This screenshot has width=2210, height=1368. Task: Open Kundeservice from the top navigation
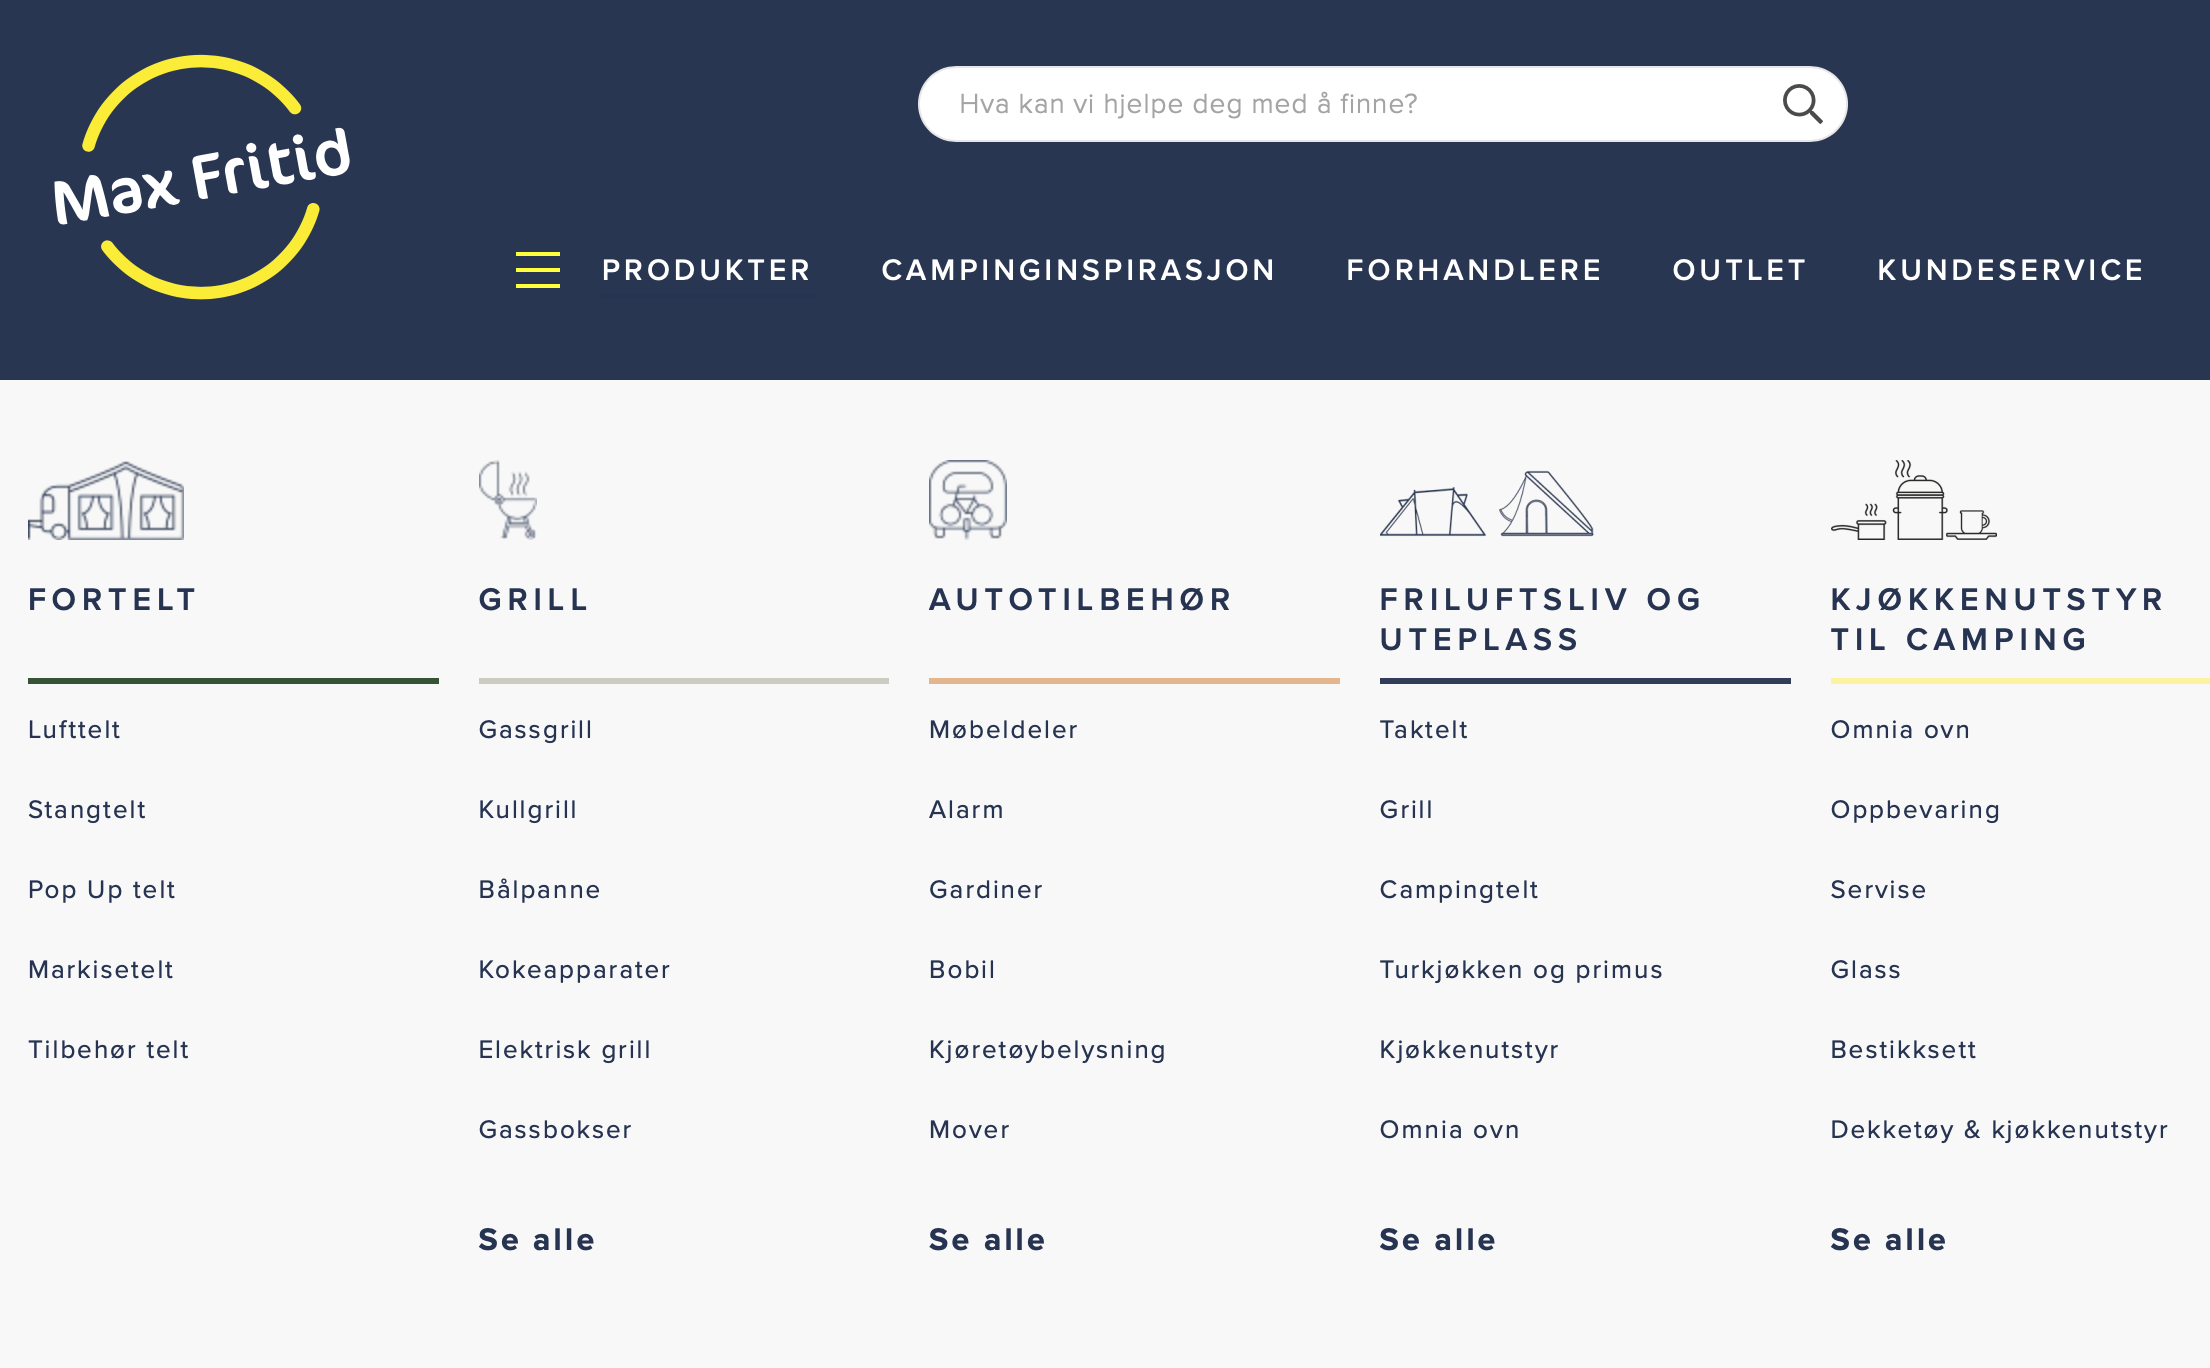click(x=2010, y=270)
